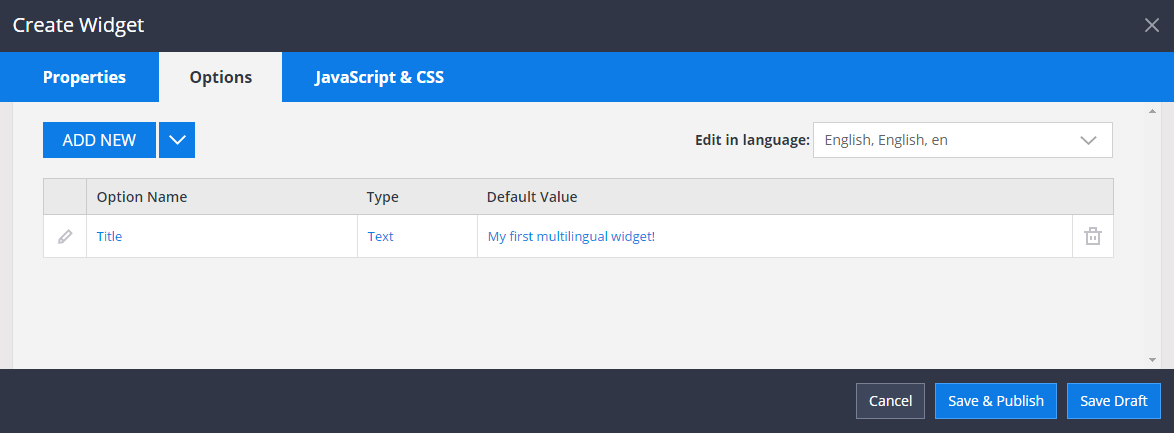
Task: Click the Type column header
Action: tap(383, 197)
